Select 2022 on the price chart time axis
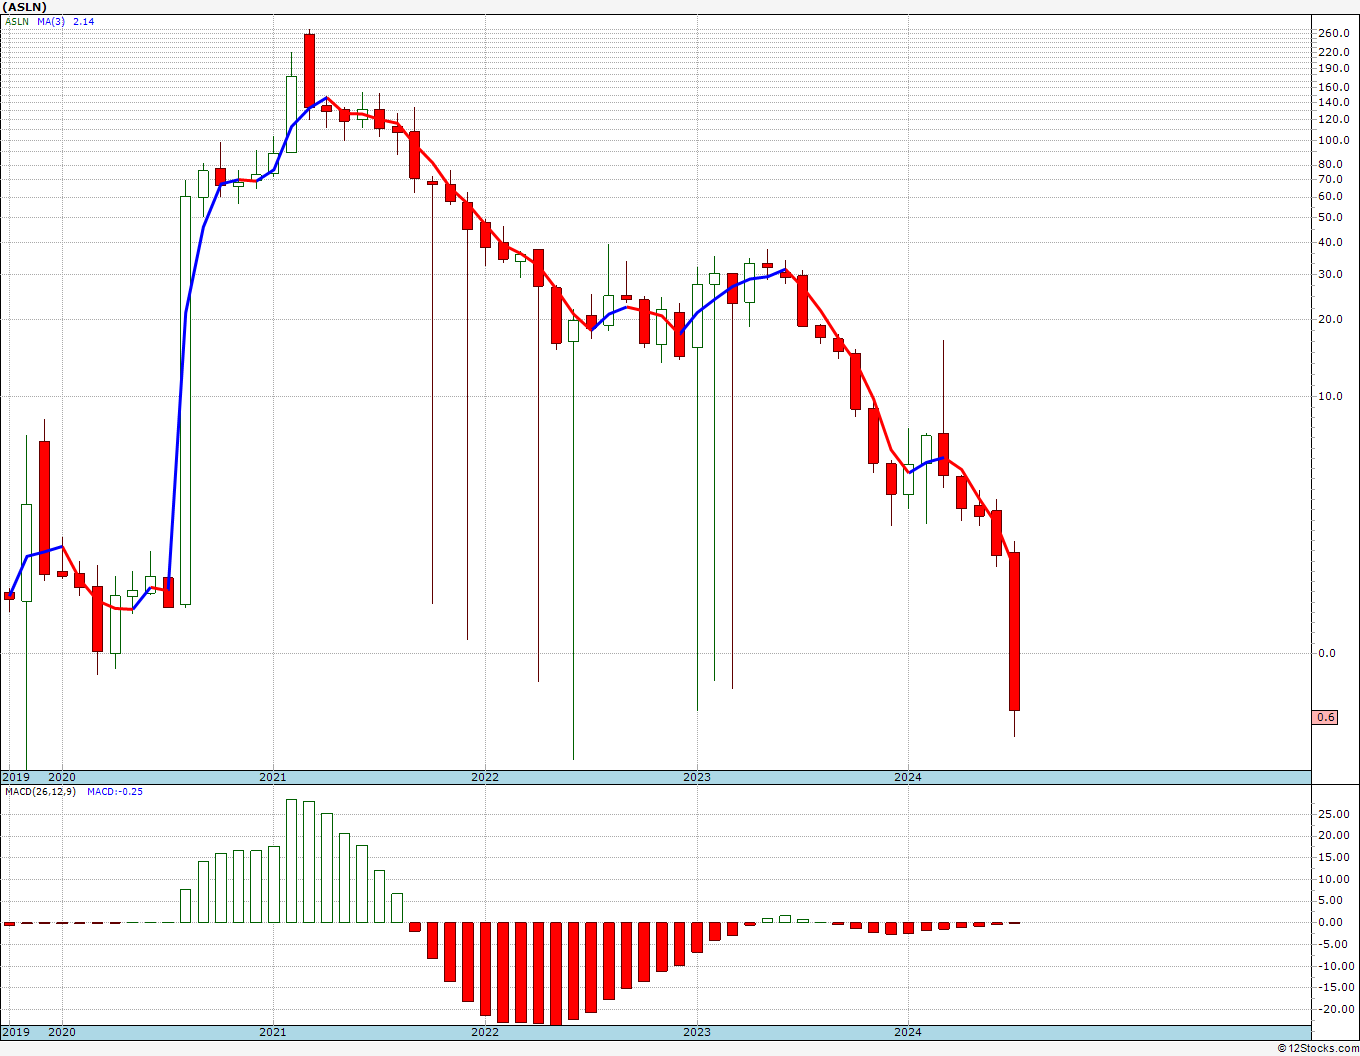 pyautogui.click(x=485, y=777)
